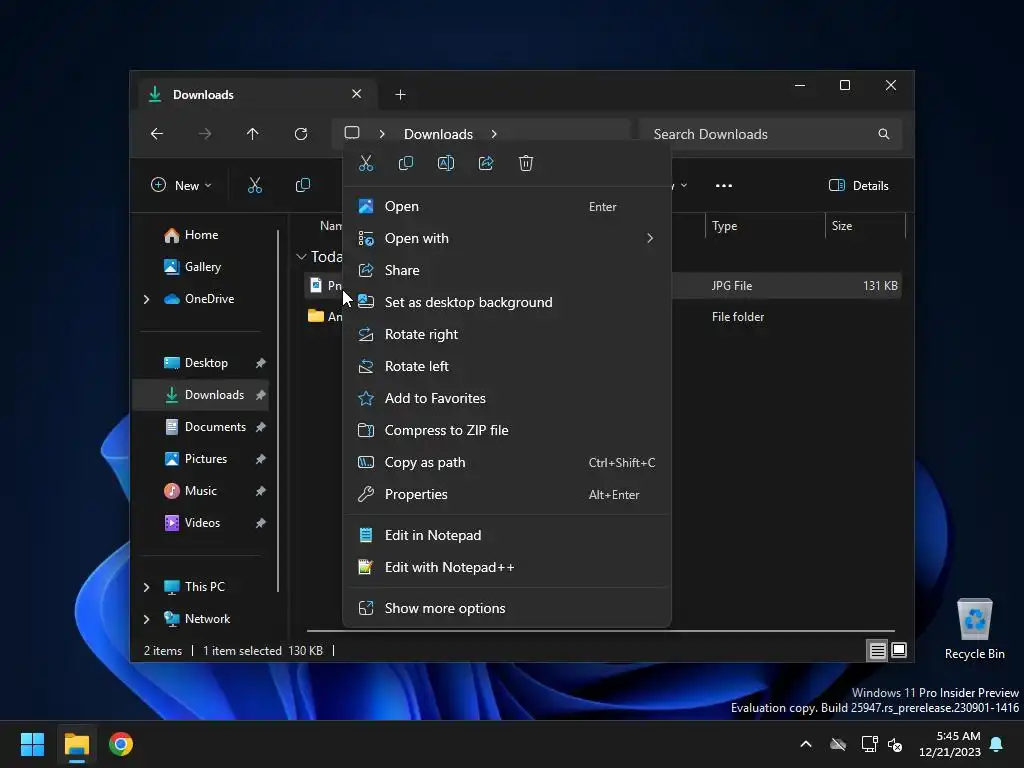The width and height of the screenshot is (1024, 768).
Task: Open the See more ellipsis menu
Action: 724,185
